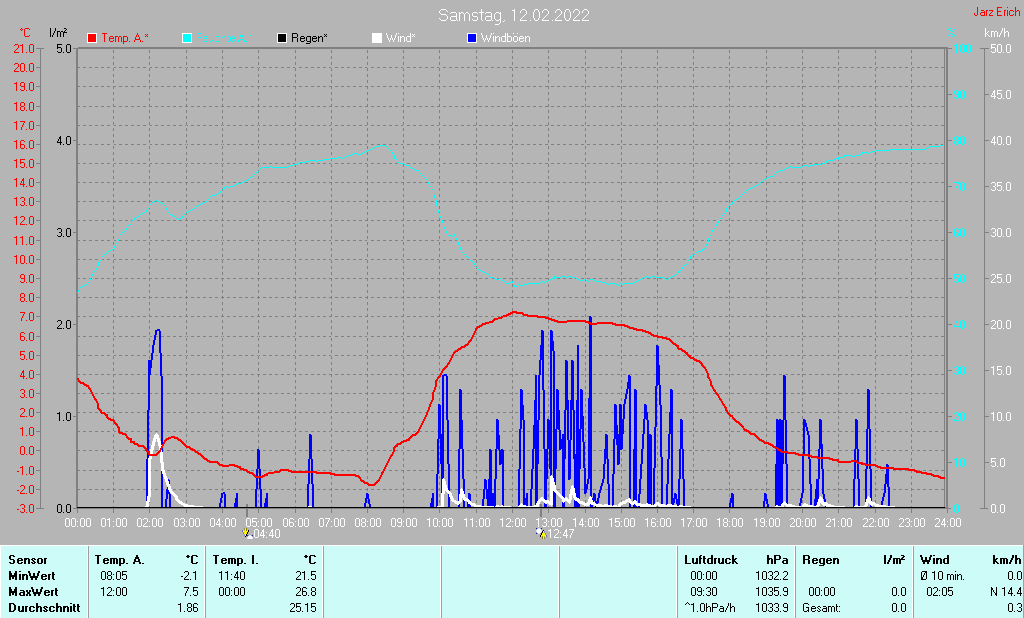Click the 'Gesamt:' rain total label
Image resolution: width=1024 pixels, height=618 pixels.
click(822, 608)
